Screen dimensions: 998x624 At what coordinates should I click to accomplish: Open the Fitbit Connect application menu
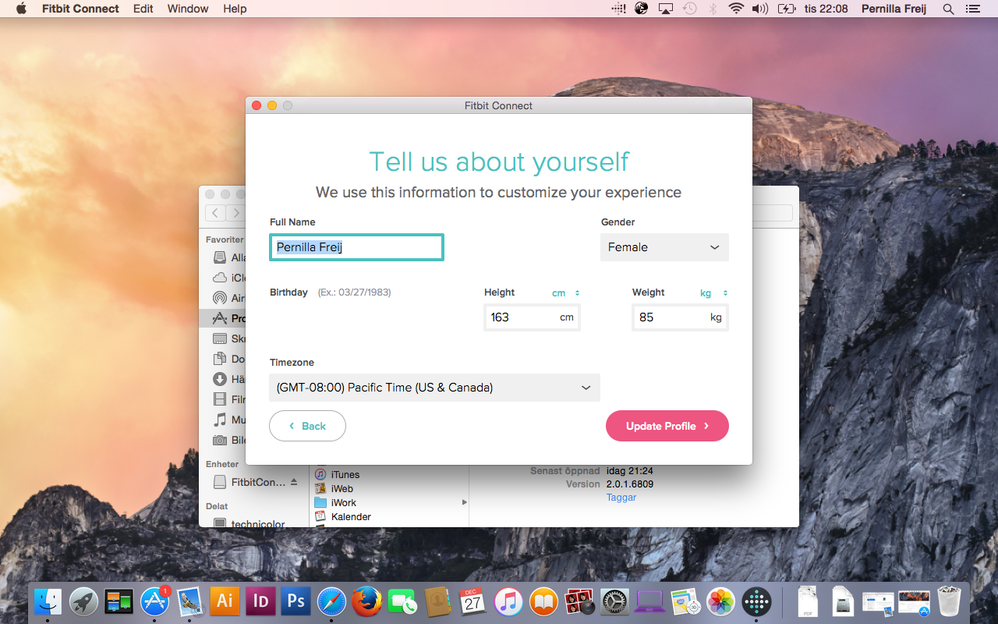tap(80, 9)
